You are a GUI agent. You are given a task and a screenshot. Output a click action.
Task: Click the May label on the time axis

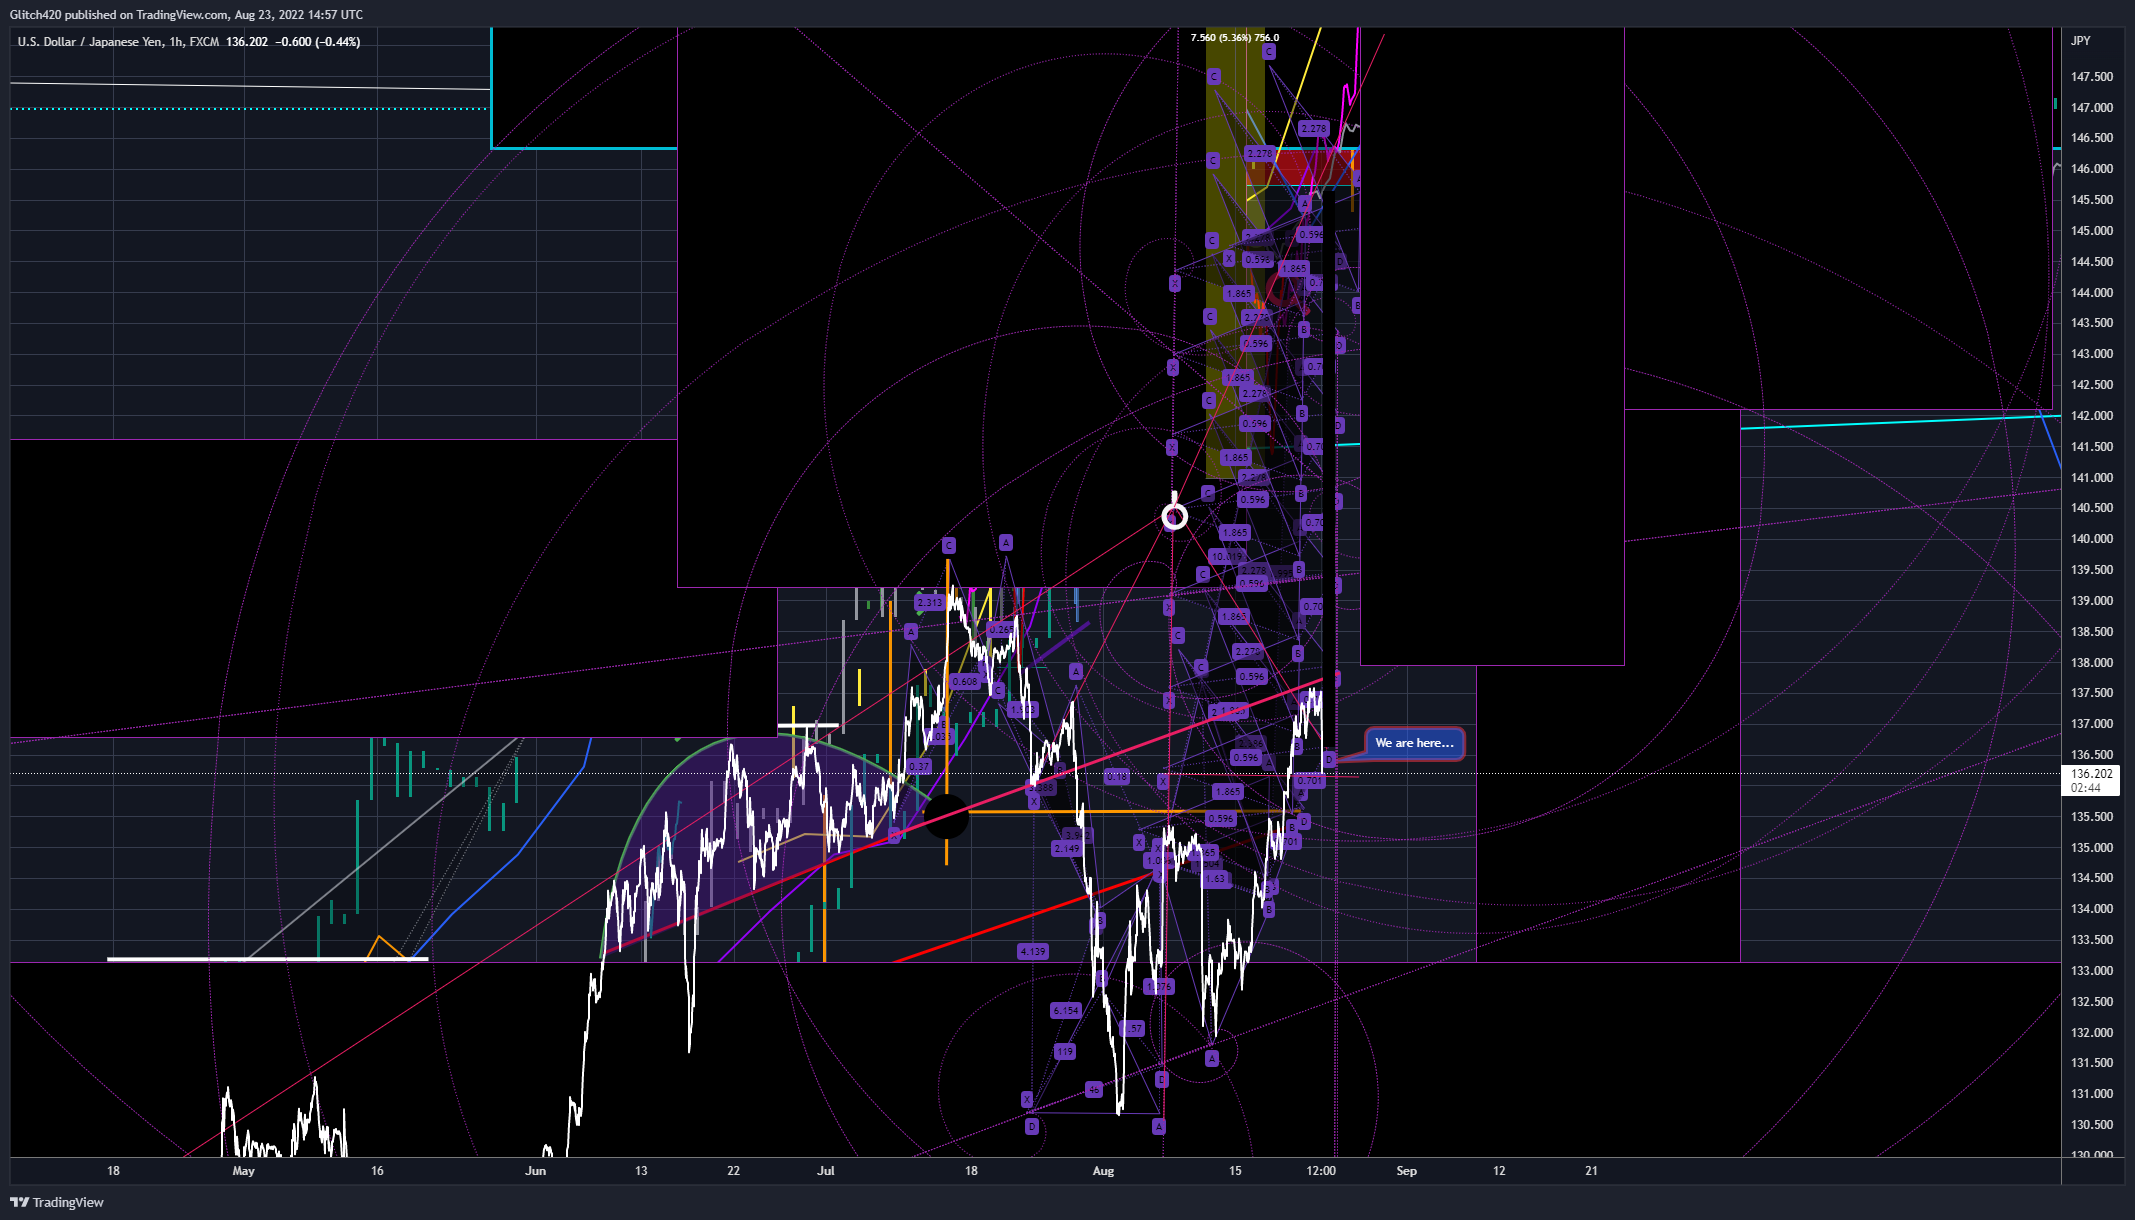[x=243, y=1171]
